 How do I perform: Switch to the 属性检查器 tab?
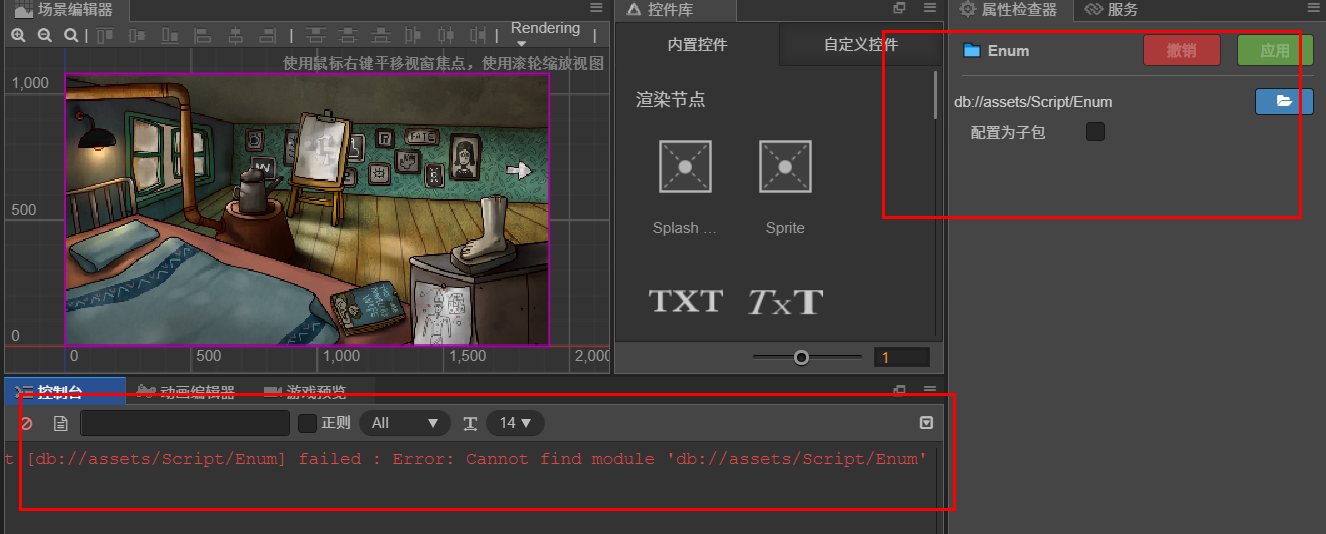tap(1010, 10)
